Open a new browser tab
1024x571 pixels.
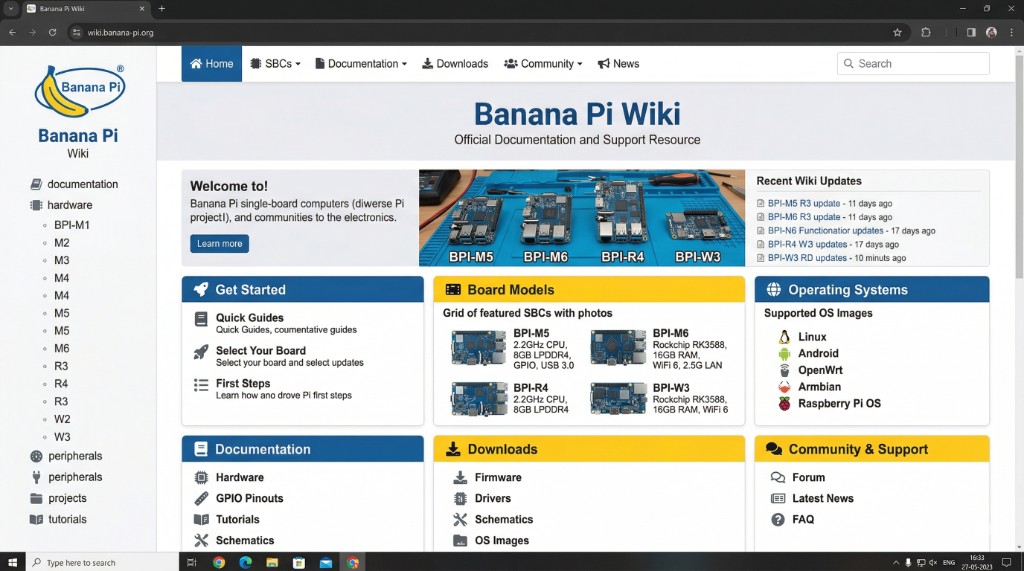coord(162,8)
